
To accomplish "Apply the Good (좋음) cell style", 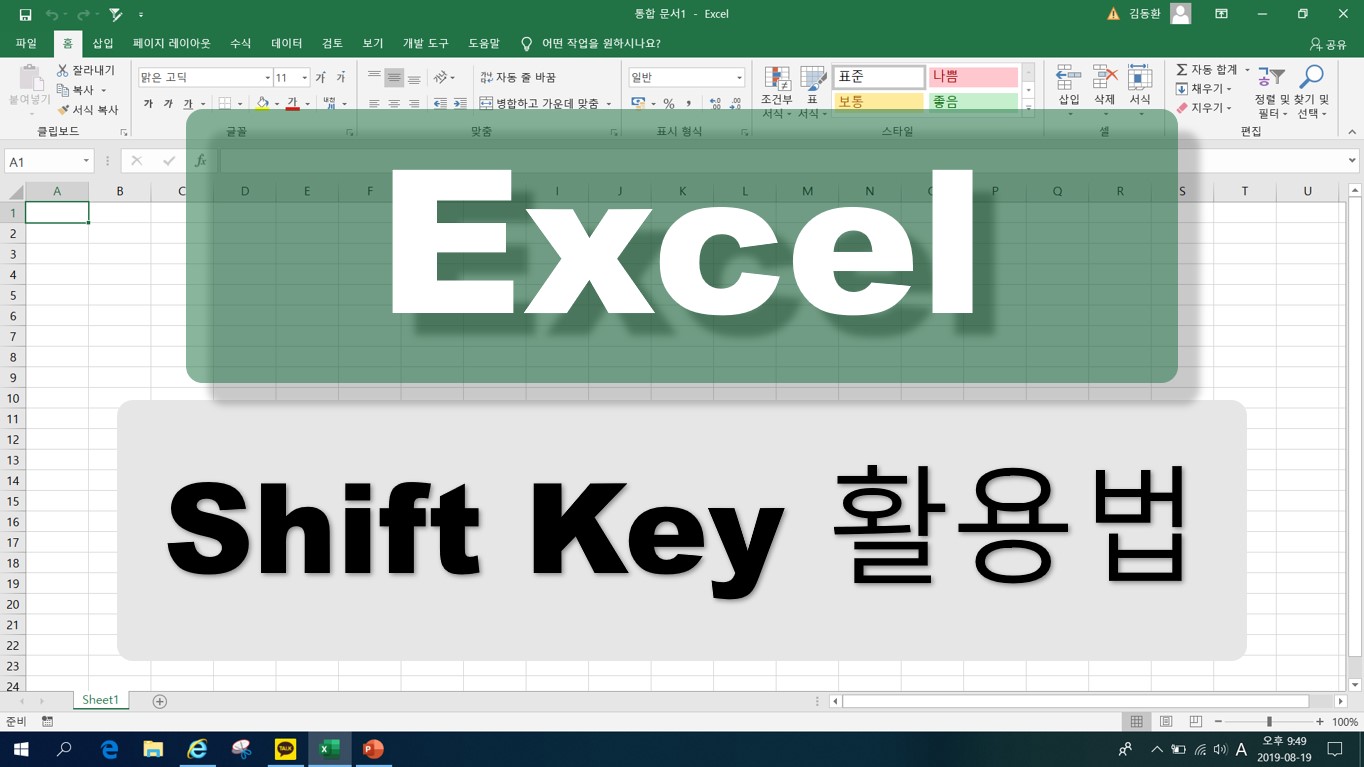I will pyautogui.click(x=974, y=102).
